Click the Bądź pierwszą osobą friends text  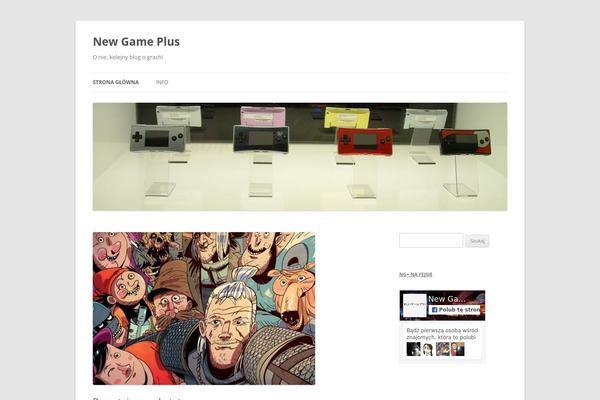point(442,333)
